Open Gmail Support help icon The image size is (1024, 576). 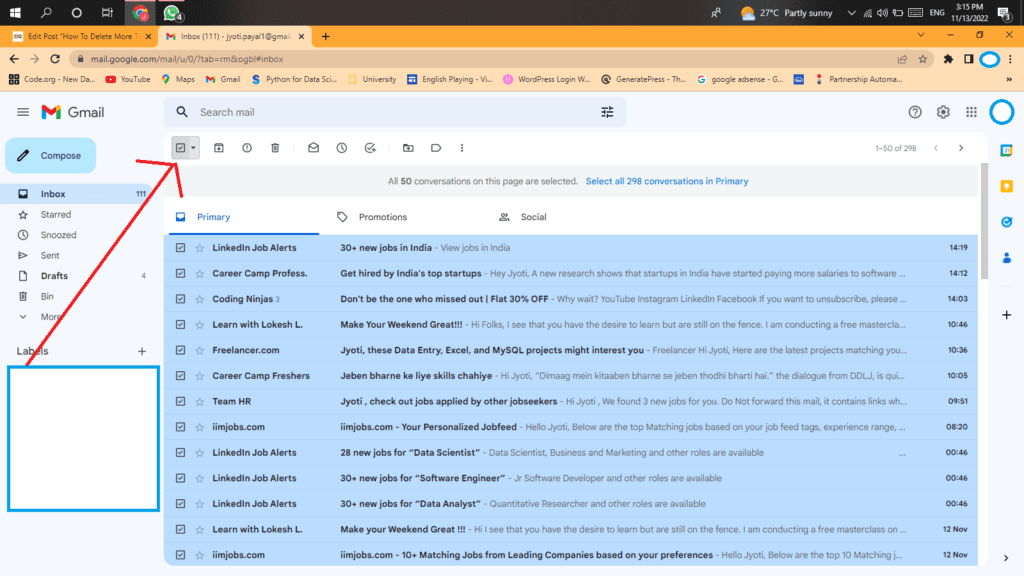point(915,112)
